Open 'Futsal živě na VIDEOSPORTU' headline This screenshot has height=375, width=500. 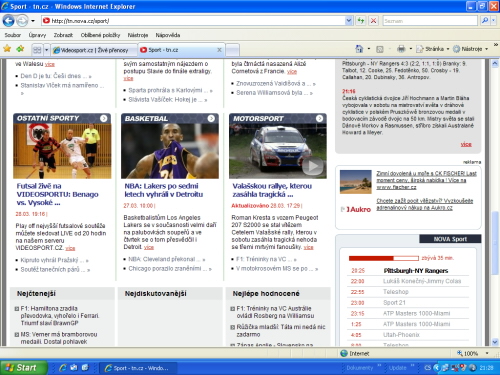[x=57, y=194]
